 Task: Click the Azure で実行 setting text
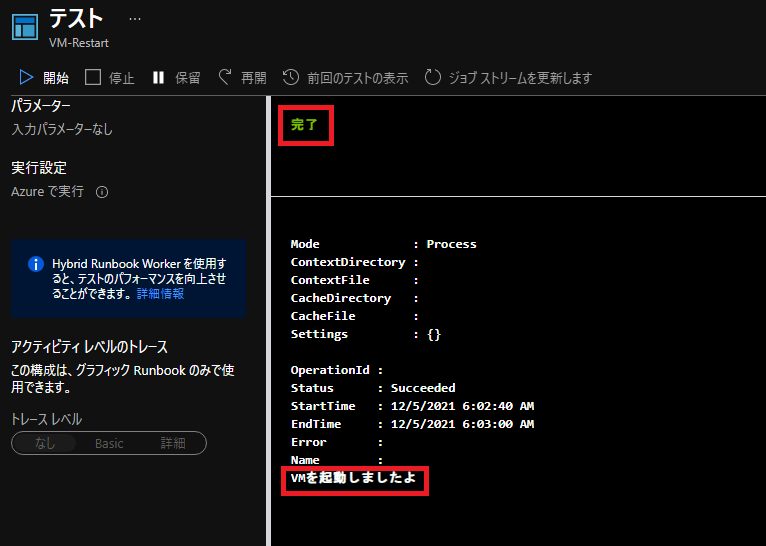pyautogui.click(x=47, y=191)
